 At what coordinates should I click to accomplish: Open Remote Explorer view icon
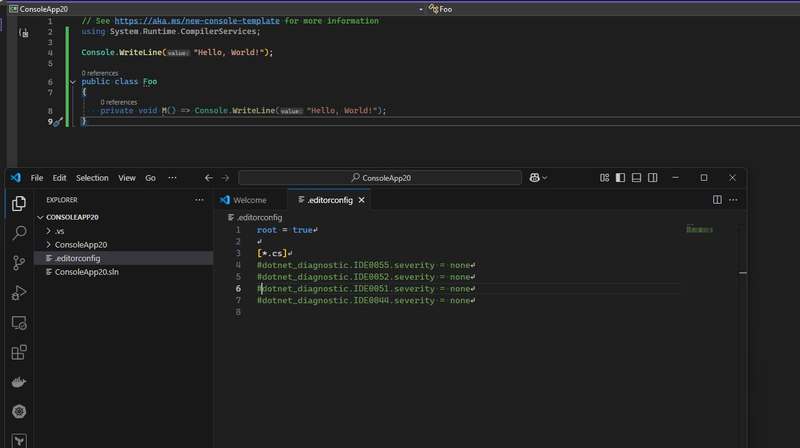(19, 322)
